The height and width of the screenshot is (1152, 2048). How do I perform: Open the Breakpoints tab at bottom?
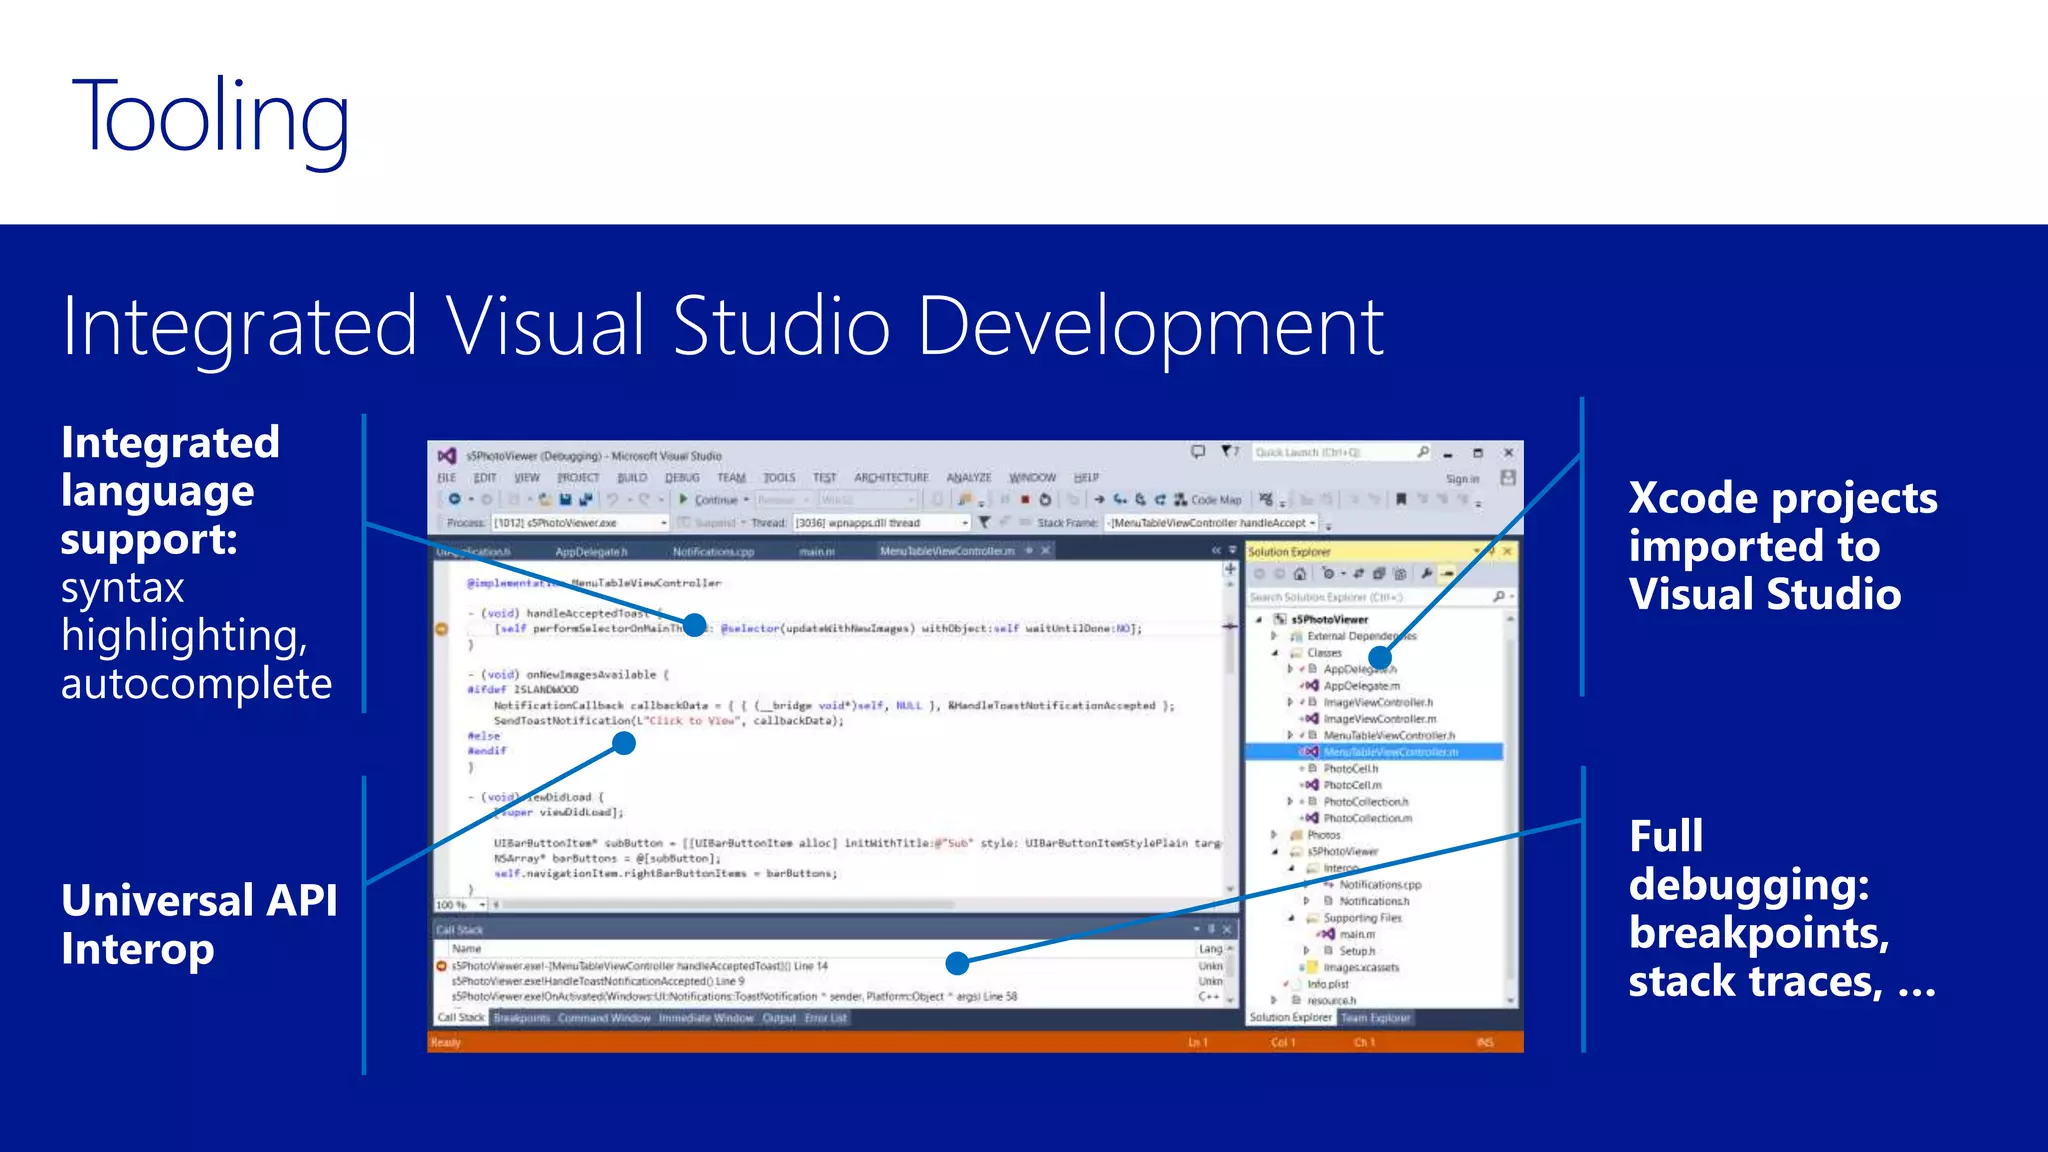(x=522, y=1018)
